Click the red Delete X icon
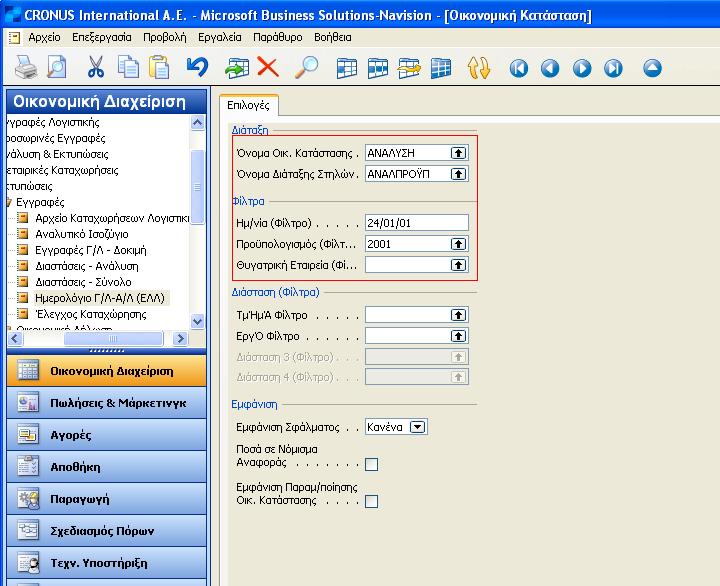This screenshot has width=720, height=586. coord(268,68)
